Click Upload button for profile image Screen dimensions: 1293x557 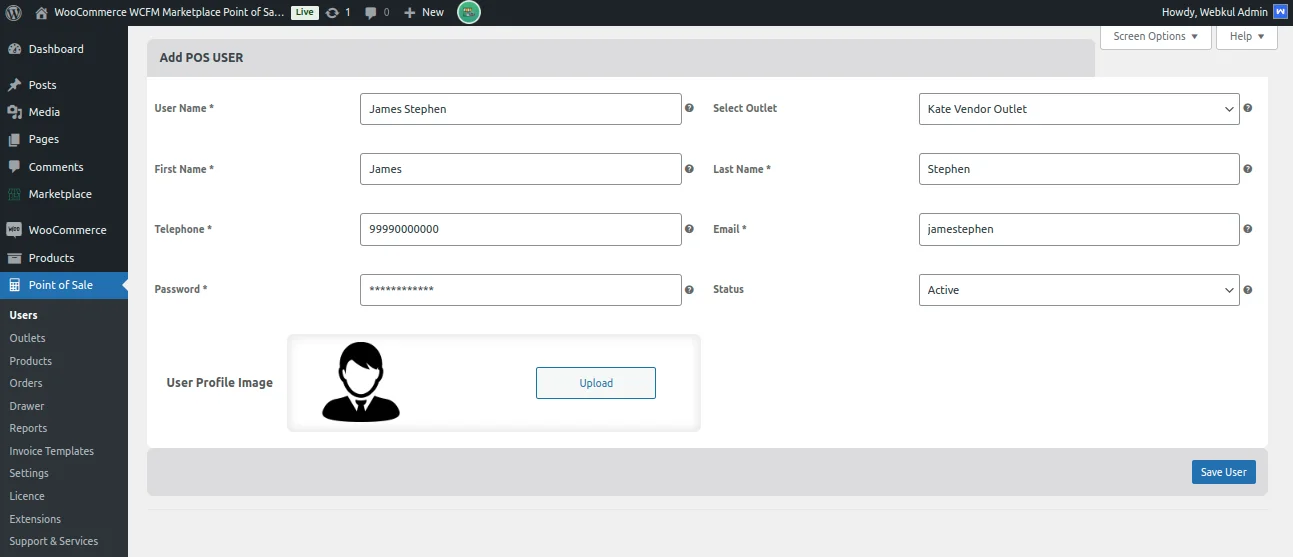(596, 383)
